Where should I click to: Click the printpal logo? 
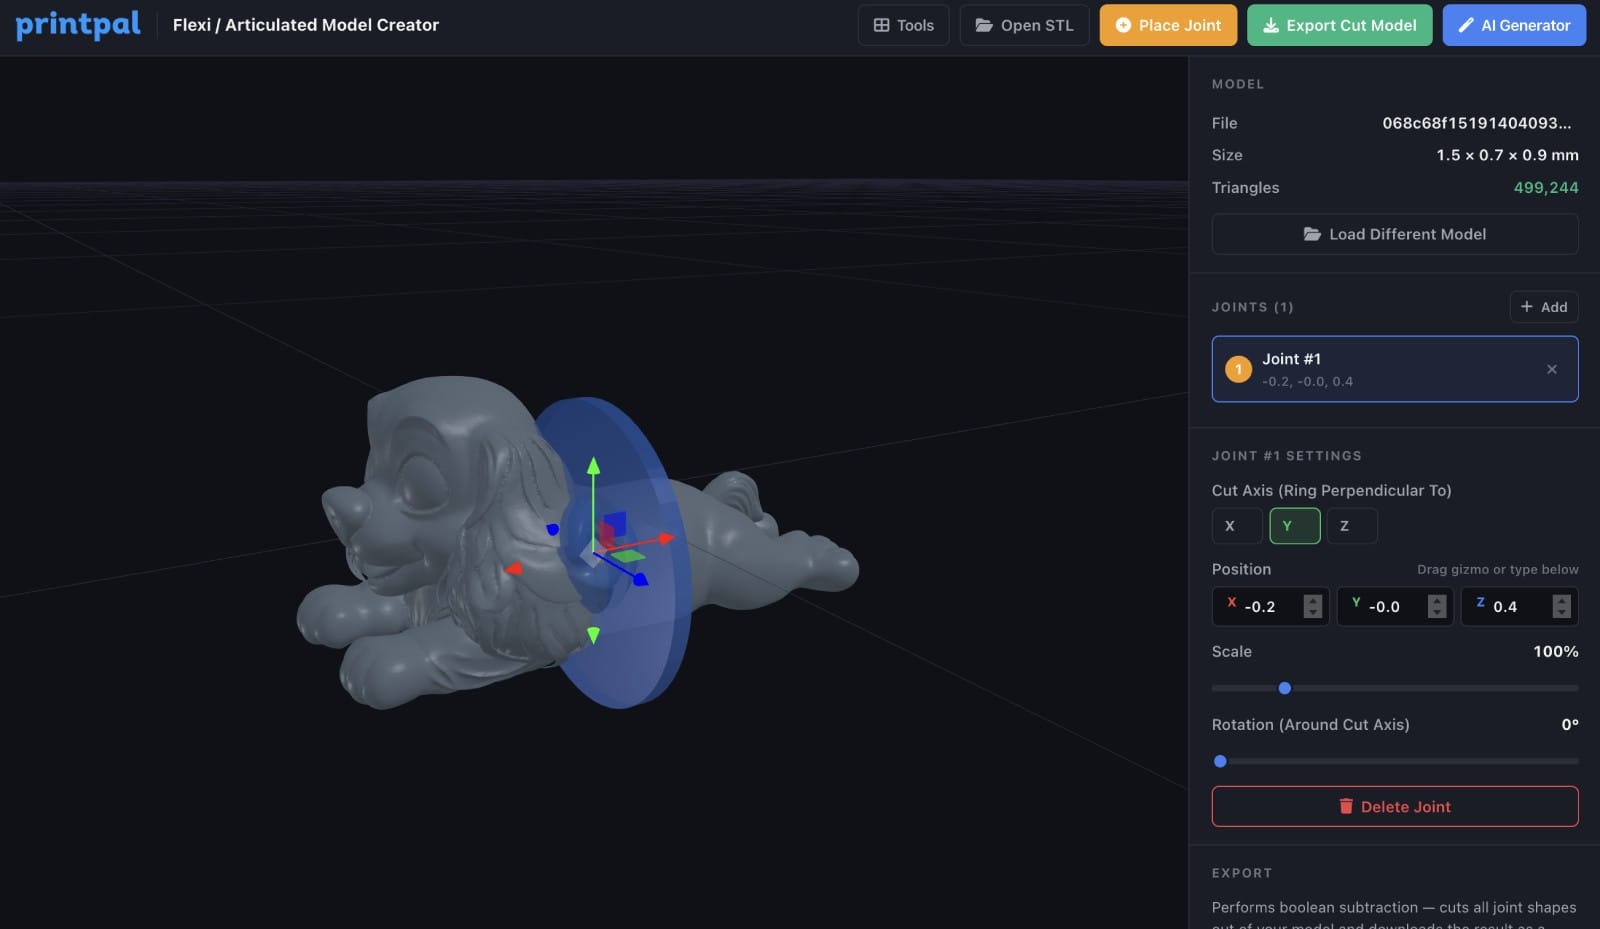pos(78,25)
